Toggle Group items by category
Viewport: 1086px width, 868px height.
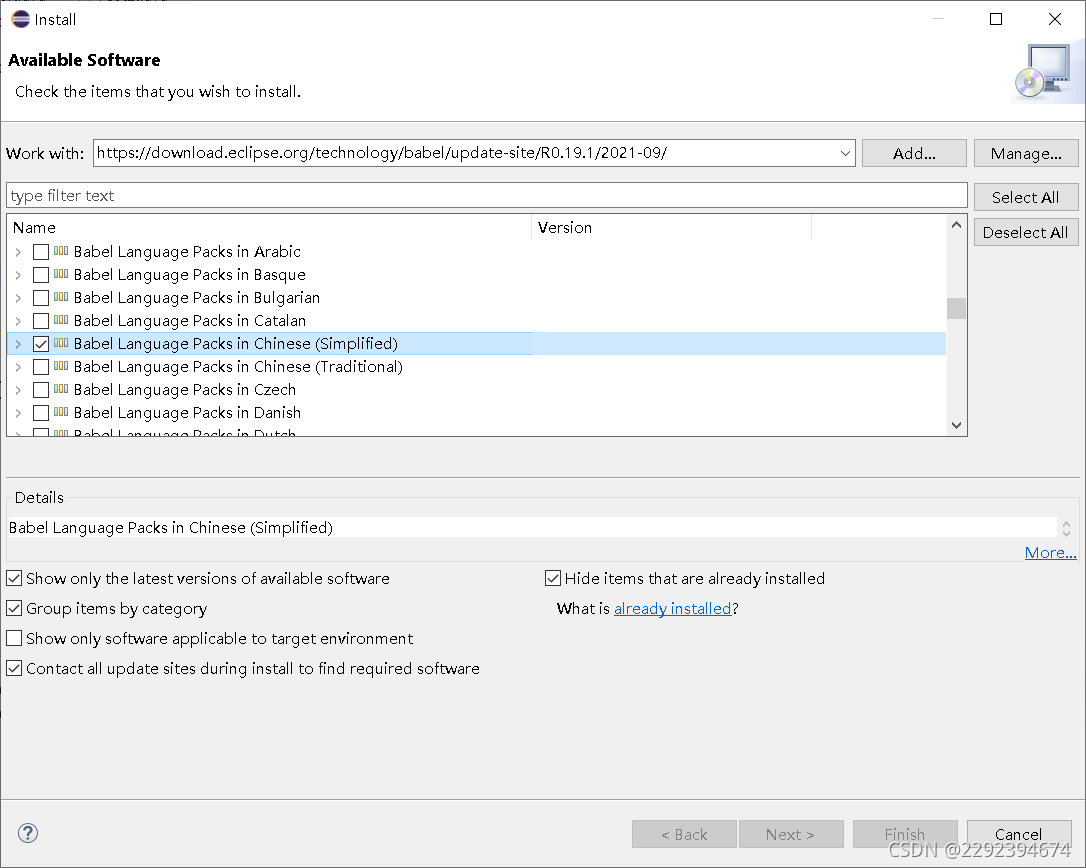[14, 608]
